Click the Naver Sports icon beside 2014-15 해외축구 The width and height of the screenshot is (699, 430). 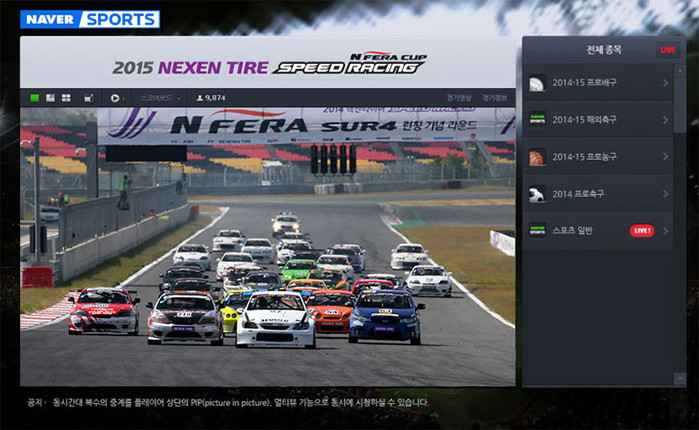coord(537,120)
